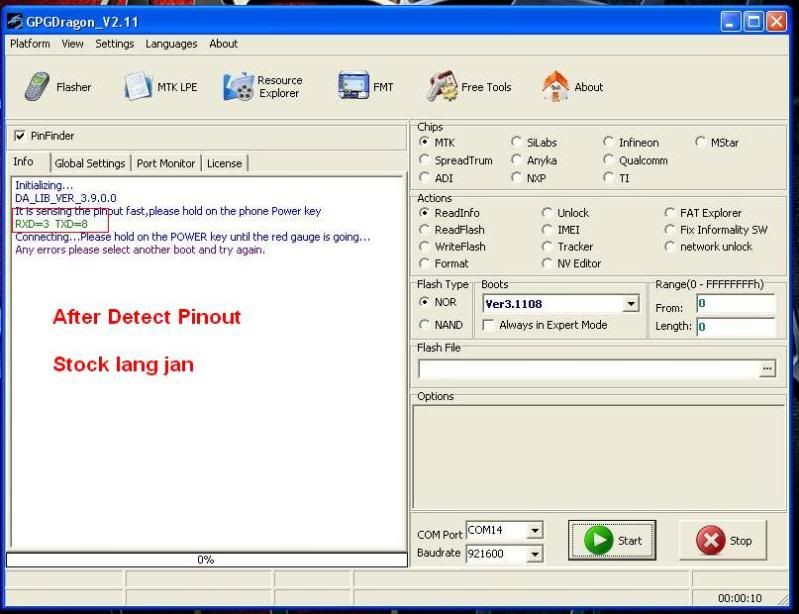The height and width of the screenshot is (614, 799).
Task: Click the 0% progress bar
Action: 205,560
